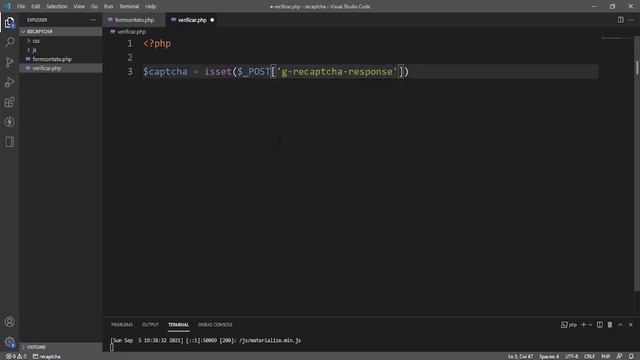
Task: Kill terminal with trash icon
Action: [x=610, y=325]
